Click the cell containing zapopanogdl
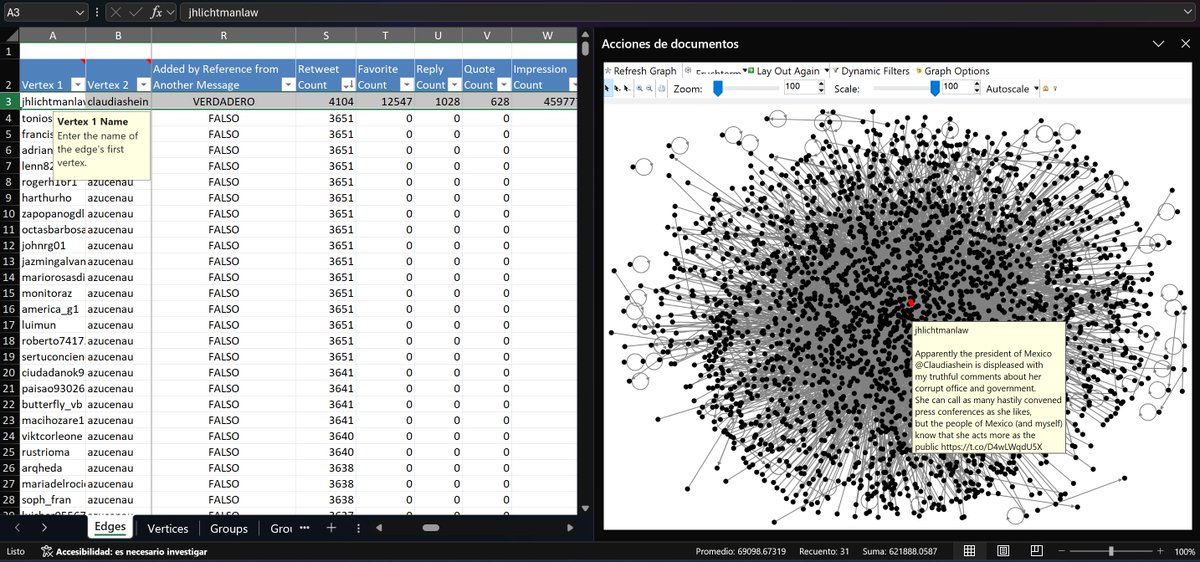The height and width of the screenshot is (562, 1200). [x=52, y=213]
